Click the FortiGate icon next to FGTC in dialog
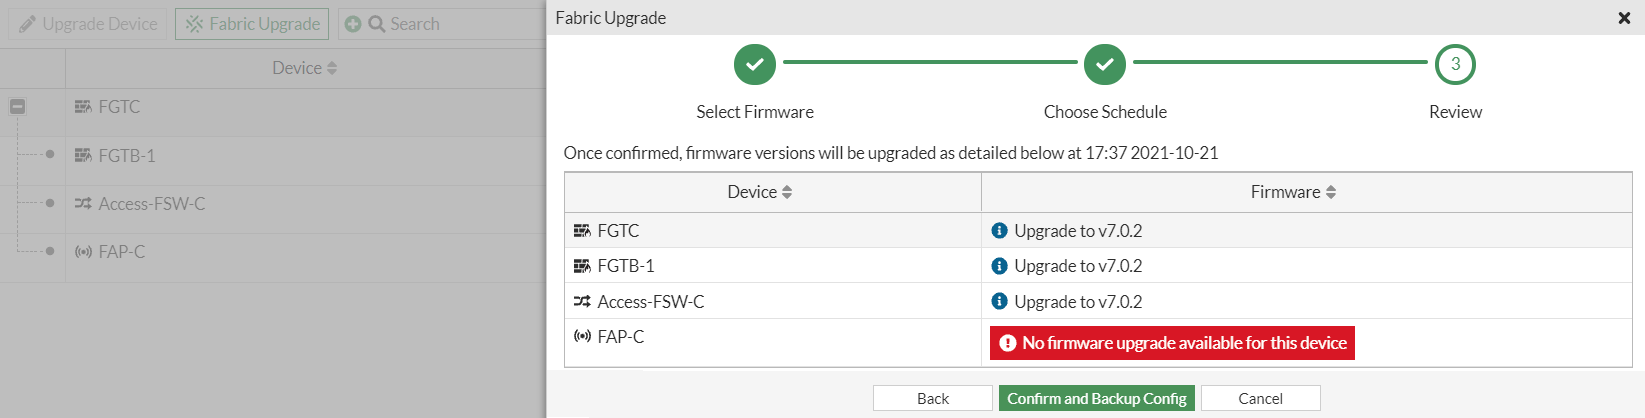Image resolution: width=1645 pixels, height=418 pixels. point(582,231)
